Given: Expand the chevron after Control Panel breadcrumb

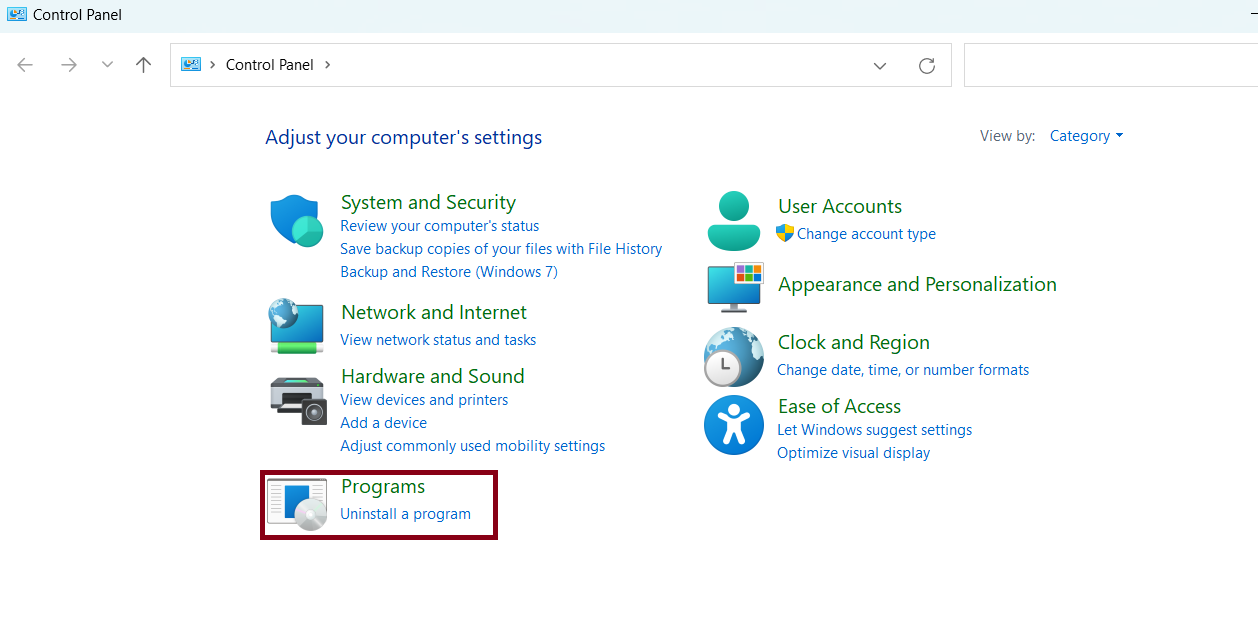Looking at the screenshot, I should tap(327, 65).
